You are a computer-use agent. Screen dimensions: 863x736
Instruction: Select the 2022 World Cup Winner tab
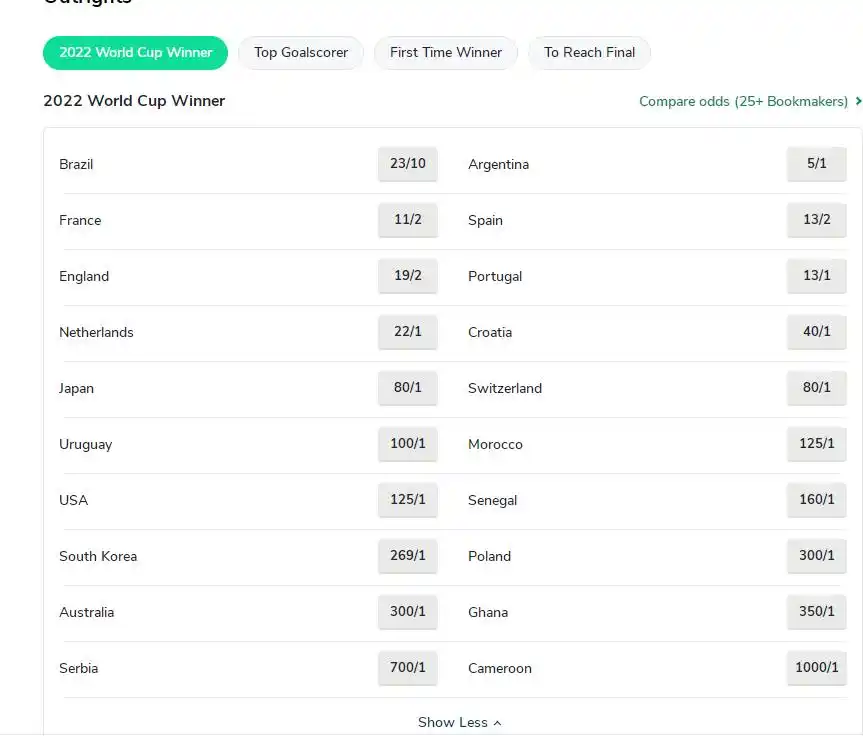coord(135,53)
